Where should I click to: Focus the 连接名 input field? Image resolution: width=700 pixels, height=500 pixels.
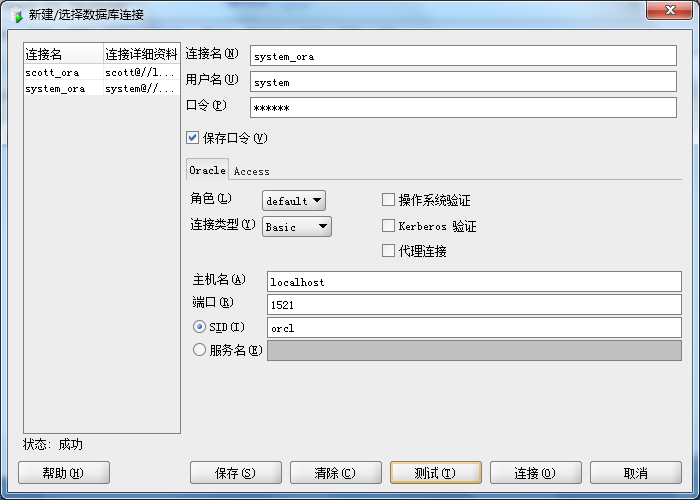(463, 56)
